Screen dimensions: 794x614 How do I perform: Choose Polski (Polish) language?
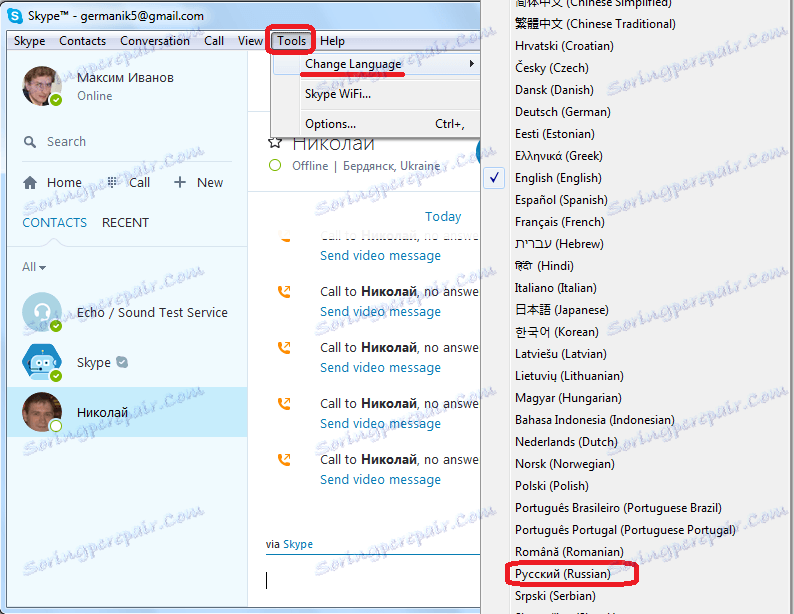551,485
